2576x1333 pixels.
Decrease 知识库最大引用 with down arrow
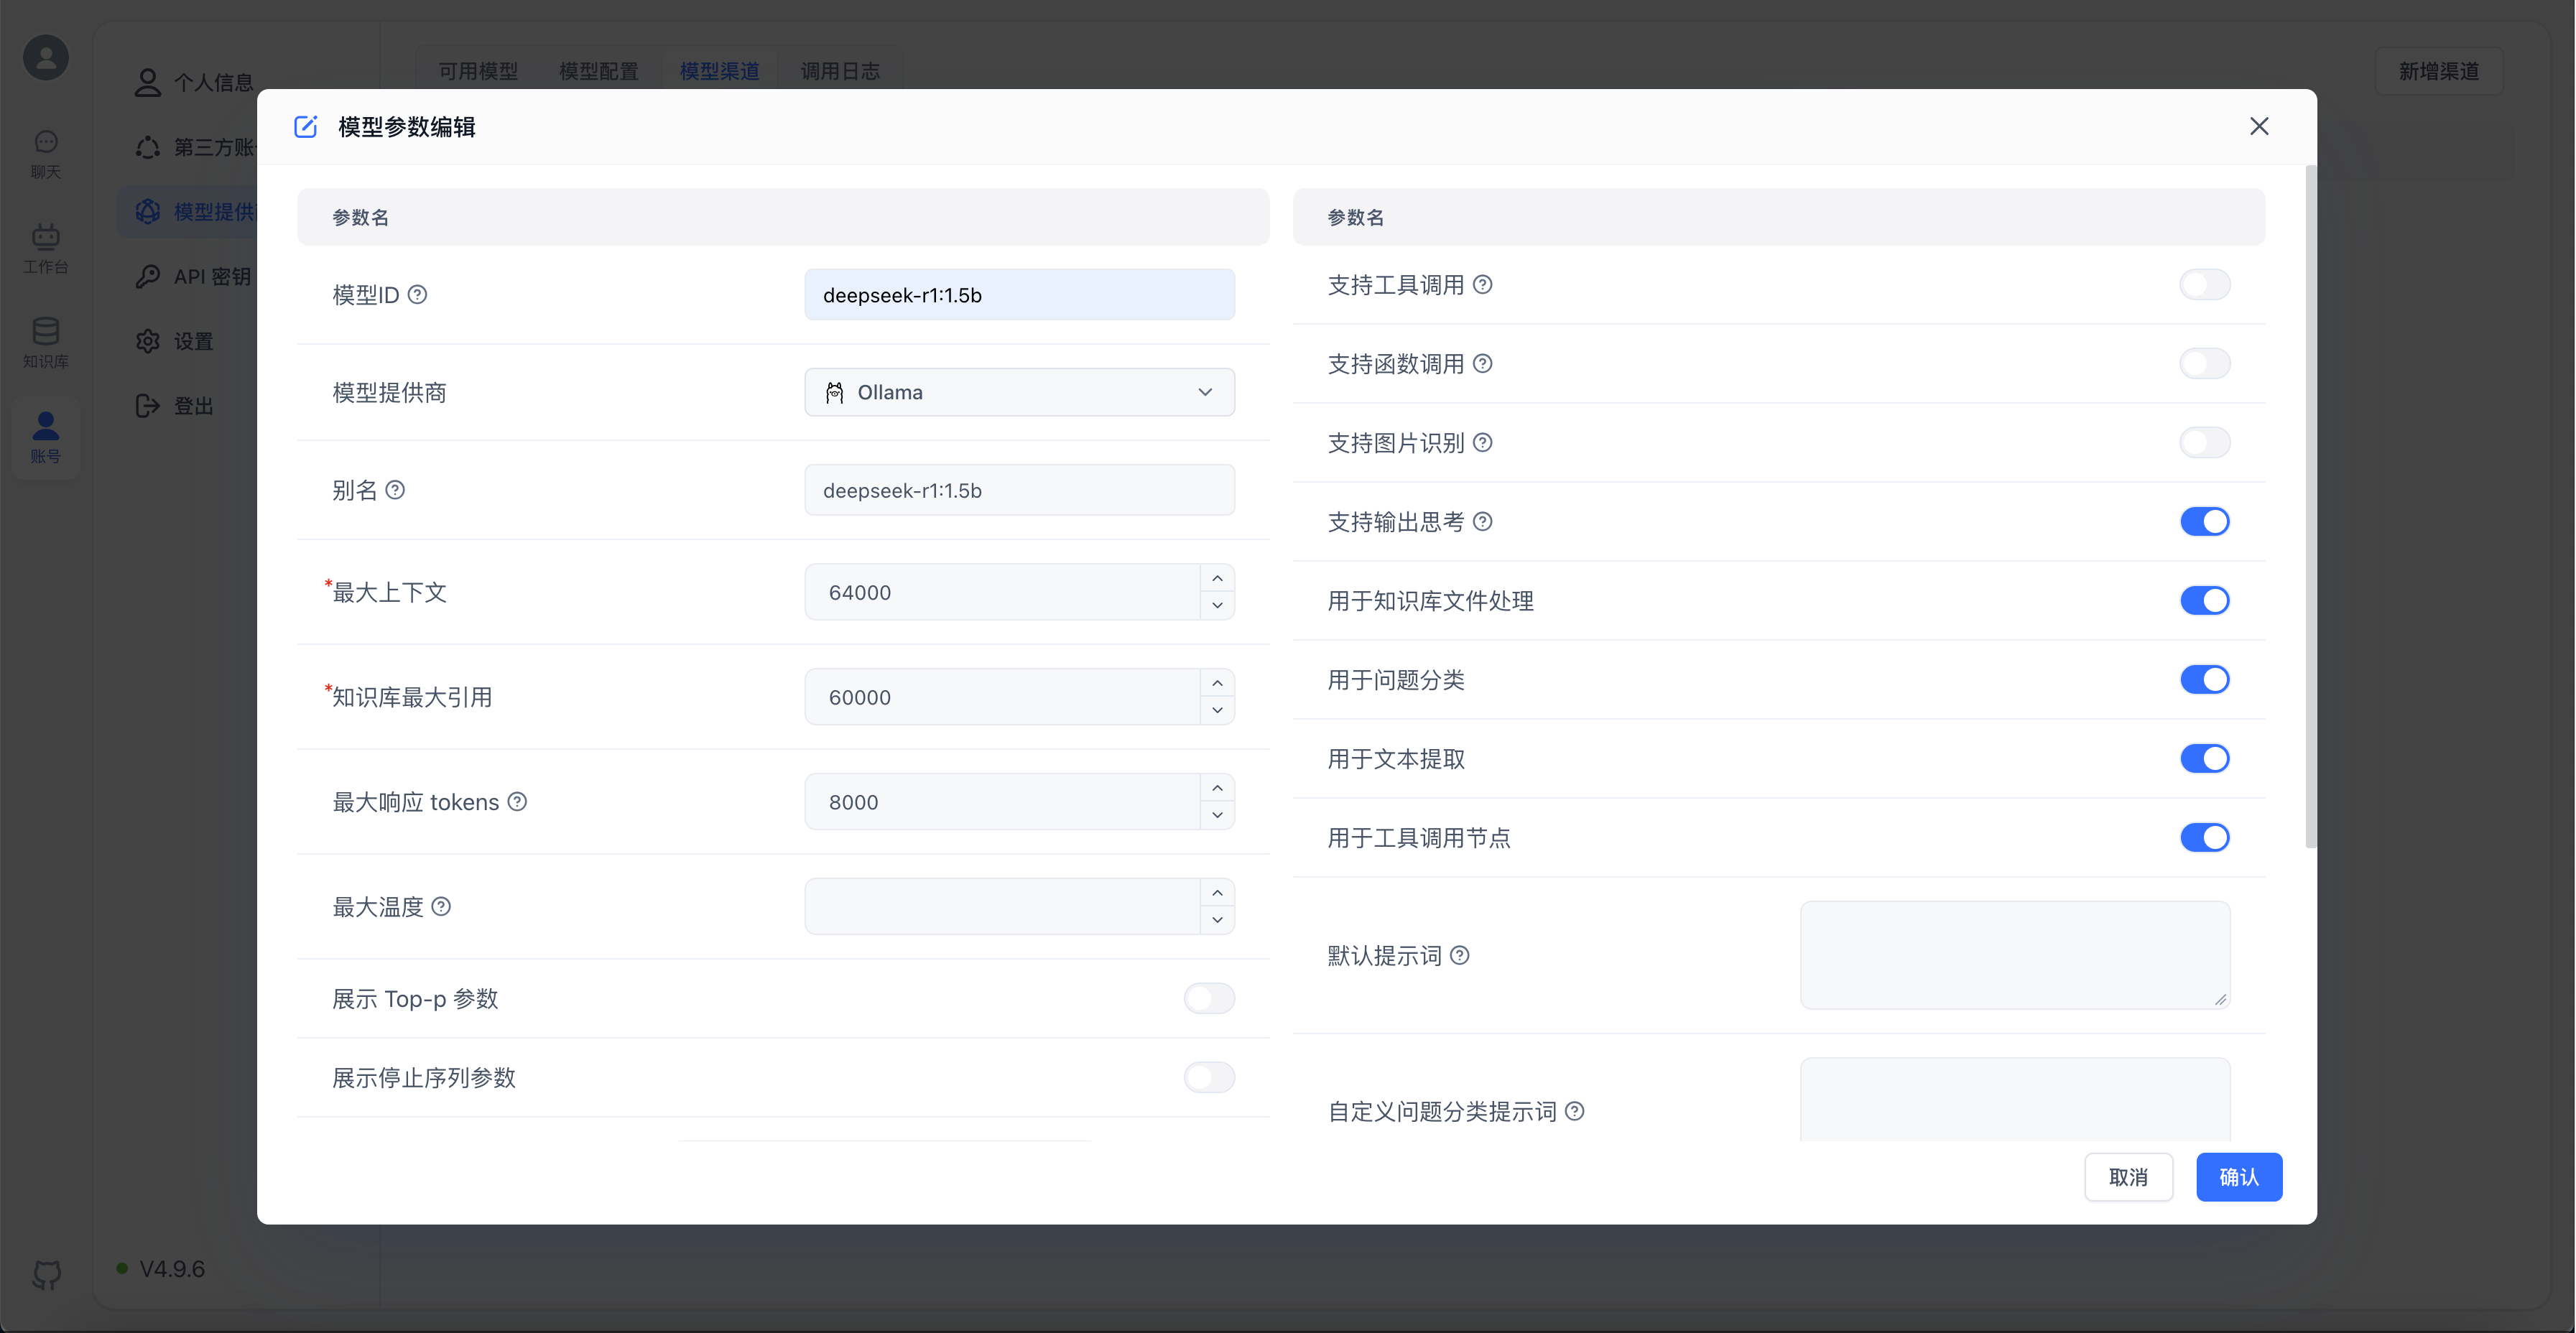[1217, 710]
